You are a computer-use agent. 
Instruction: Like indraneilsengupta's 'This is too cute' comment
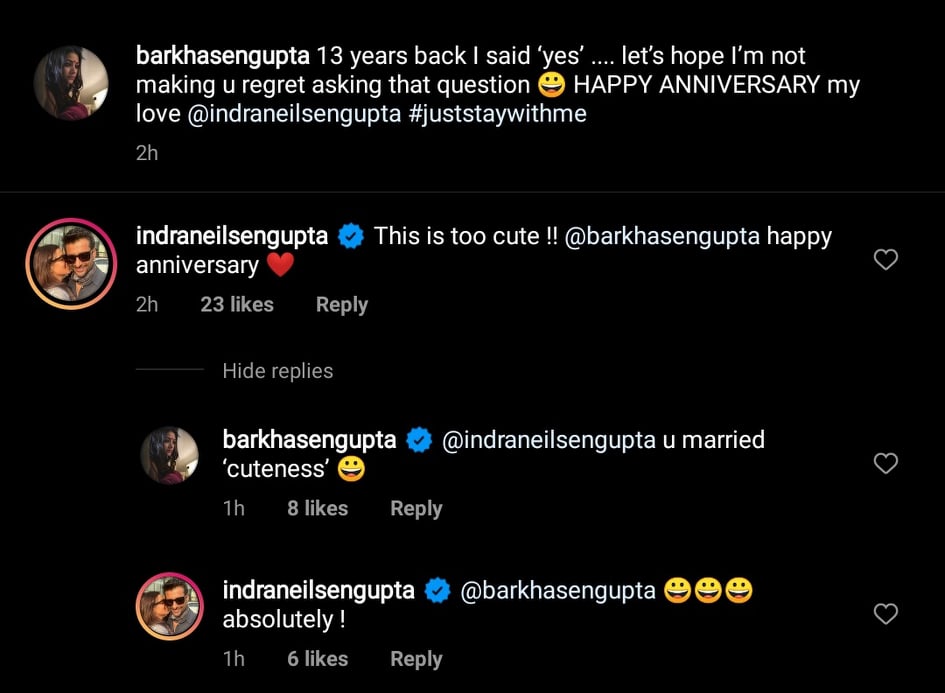(885, 260)
